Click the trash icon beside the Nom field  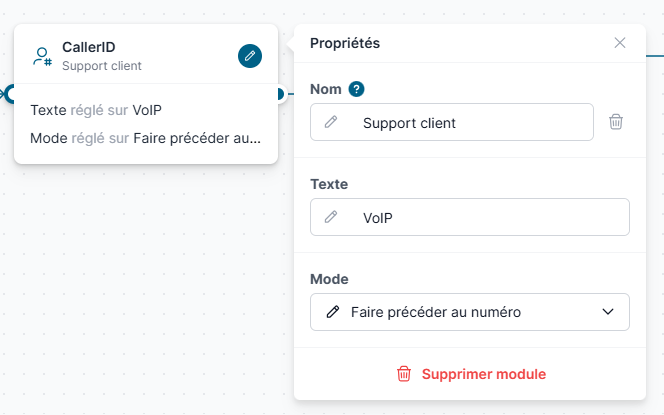[x=617, y=122]
